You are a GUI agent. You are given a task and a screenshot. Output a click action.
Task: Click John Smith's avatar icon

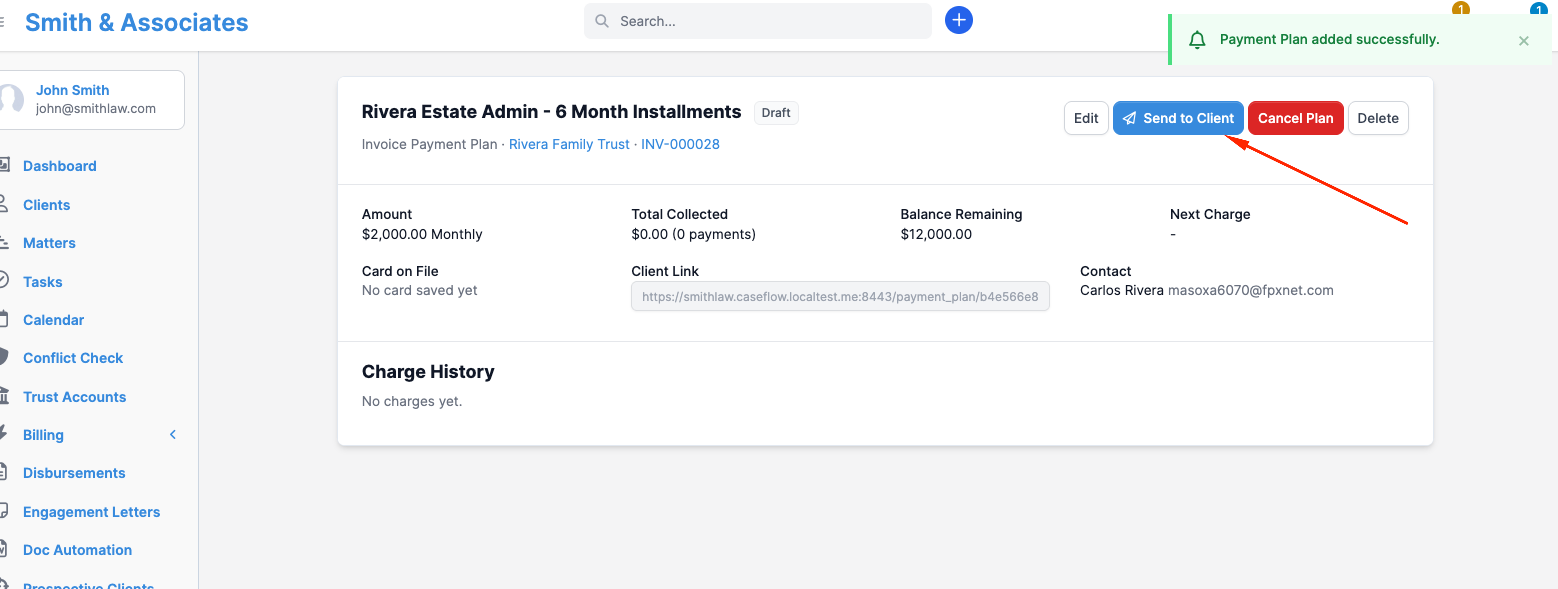tap(10, 99)
